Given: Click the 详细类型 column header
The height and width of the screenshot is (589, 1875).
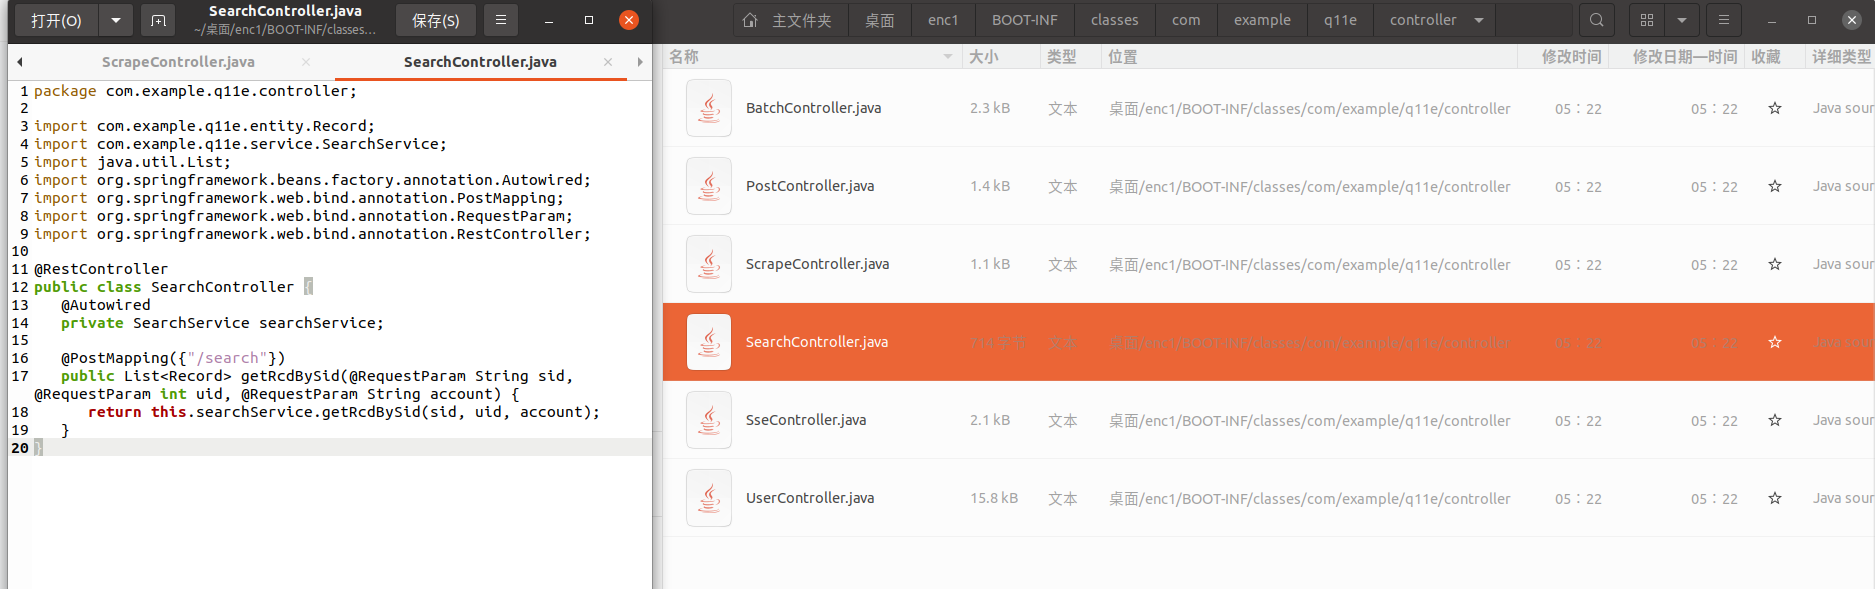Looking at the screenshot, I should 1841,57.
